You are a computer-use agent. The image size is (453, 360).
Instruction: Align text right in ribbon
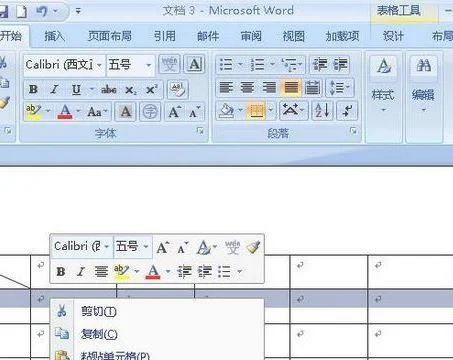point(269,88)
